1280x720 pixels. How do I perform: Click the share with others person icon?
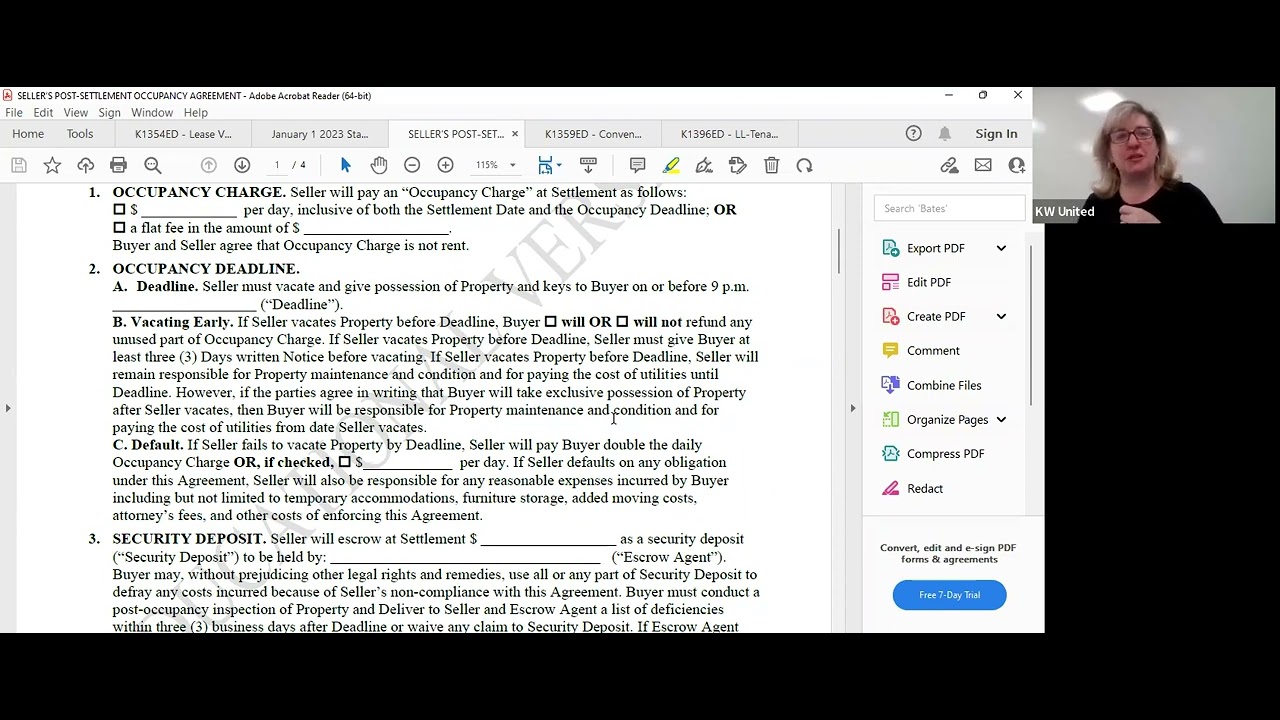[x=1017, y=165]
